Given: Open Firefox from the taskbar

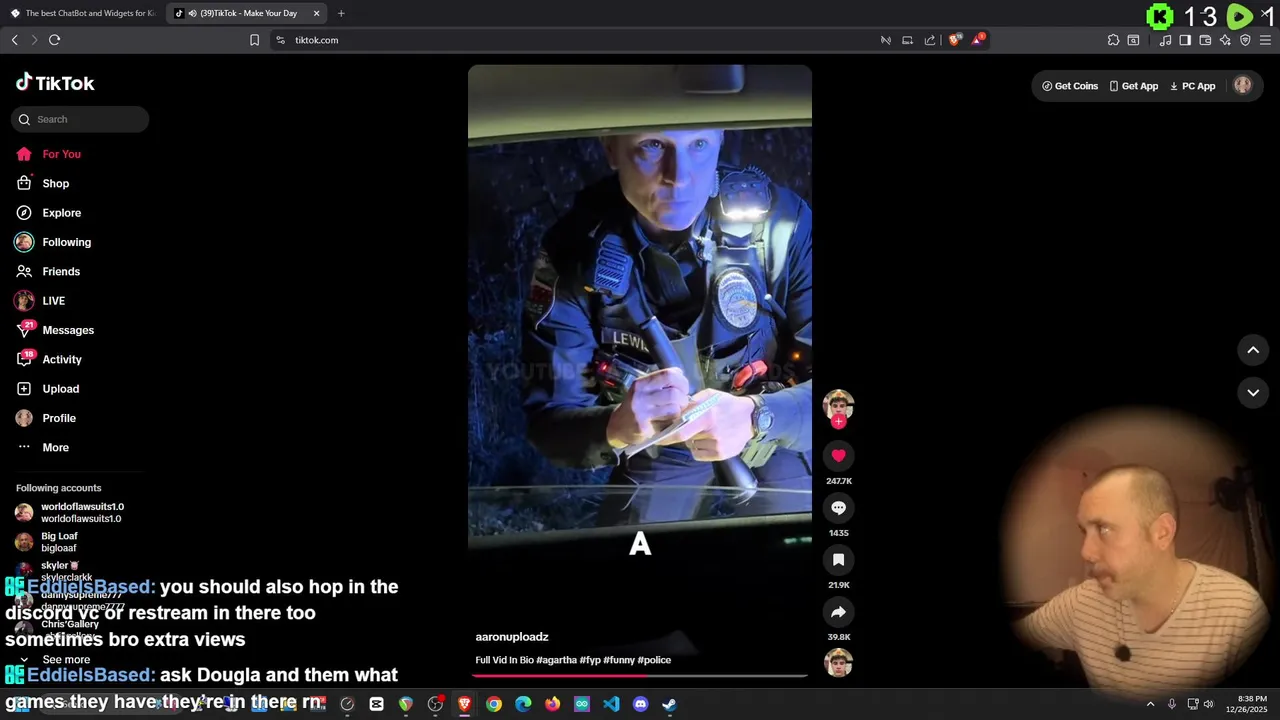Looking at the screenshot, I should (553, 704).
